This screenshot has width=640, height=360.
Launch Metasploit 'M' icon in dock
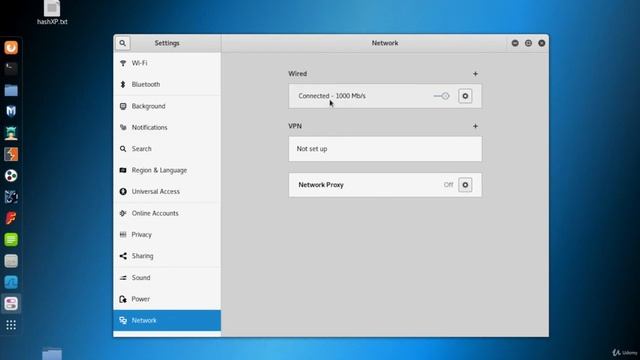tap(11, 111)
